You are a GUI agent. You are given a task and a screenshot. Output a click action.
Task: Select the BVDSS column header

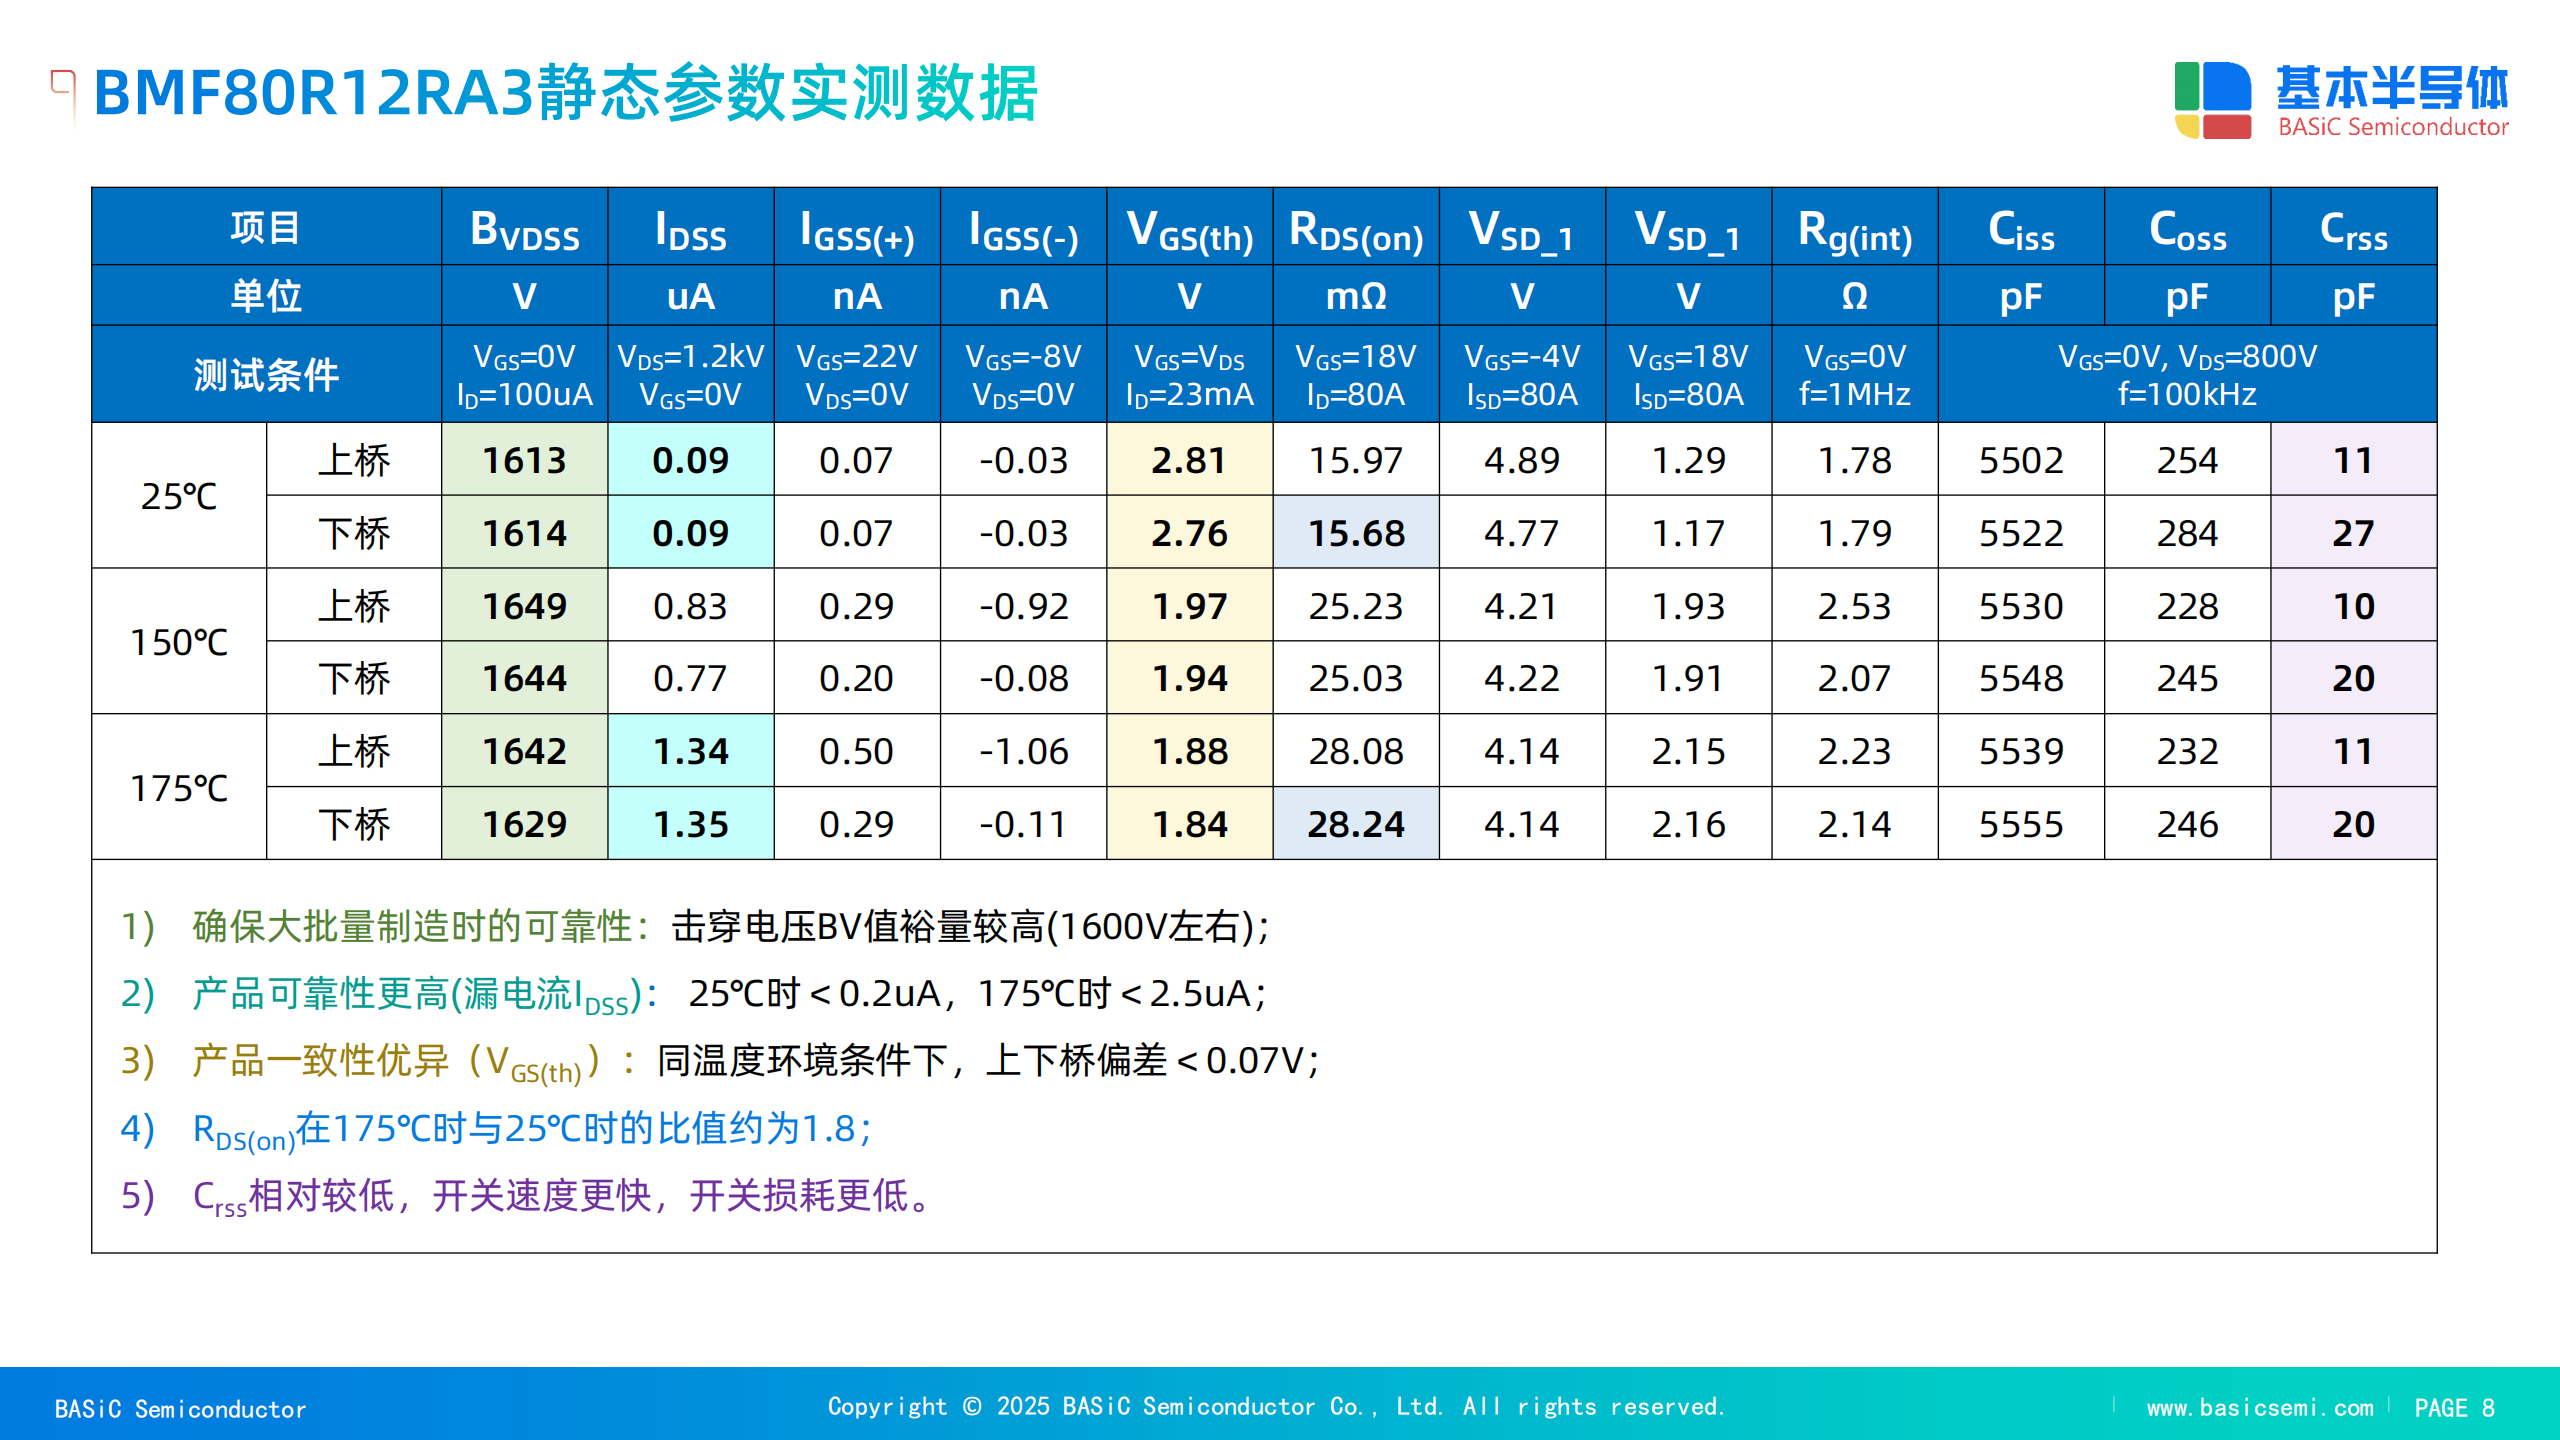tap(524, 229)
